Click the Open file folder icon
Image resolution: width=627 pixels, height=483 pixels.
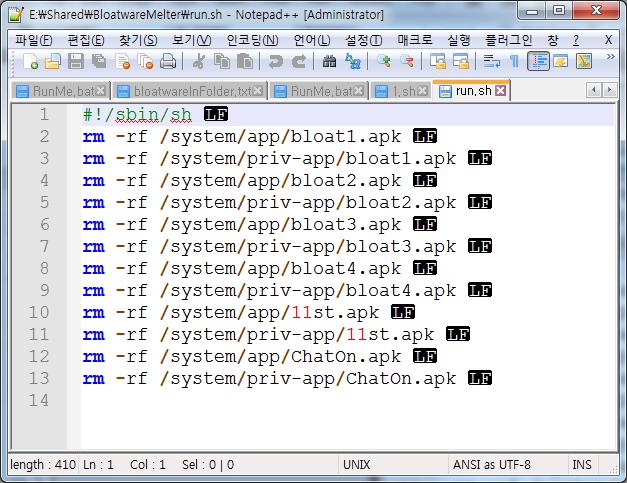[x=53, y=62]
